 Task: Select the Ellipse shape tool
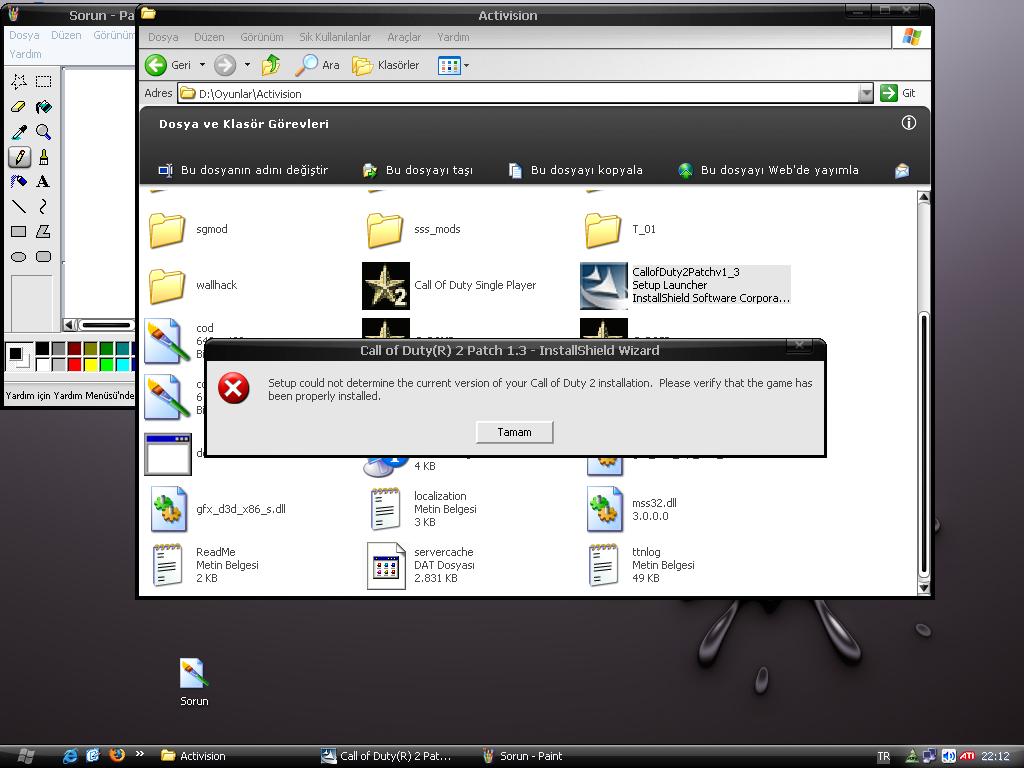coord(19,257)
